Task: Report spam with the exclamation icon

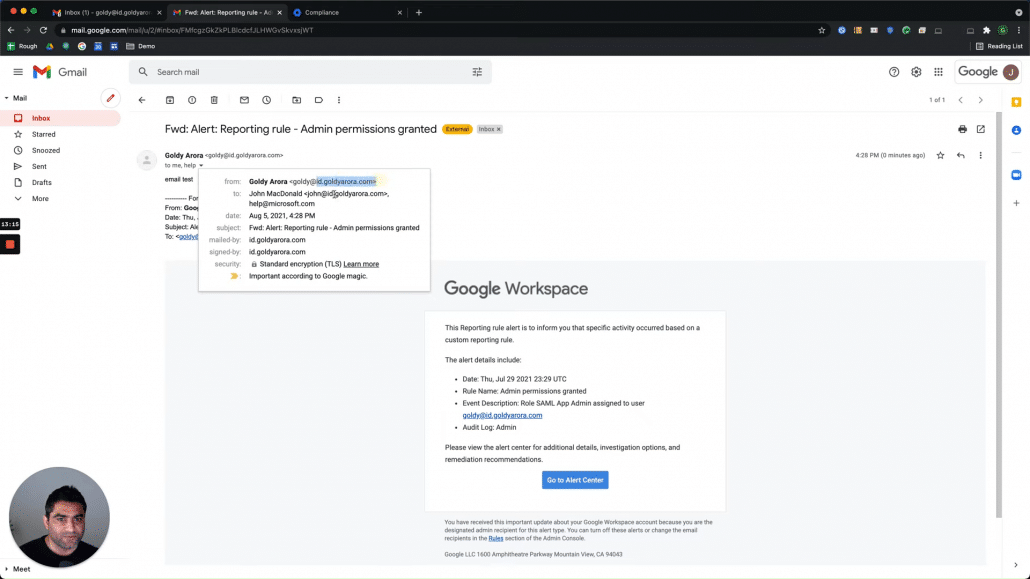Action: pyautogui.click(x=192, y=100)
